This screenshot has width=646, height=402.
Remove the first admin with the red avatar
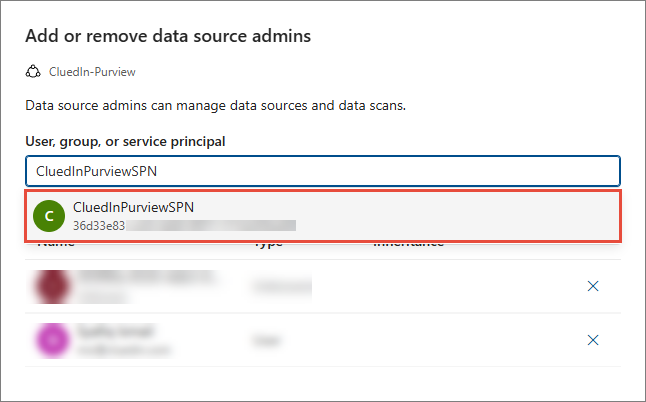pyautogui.click(x=593, y=286)
